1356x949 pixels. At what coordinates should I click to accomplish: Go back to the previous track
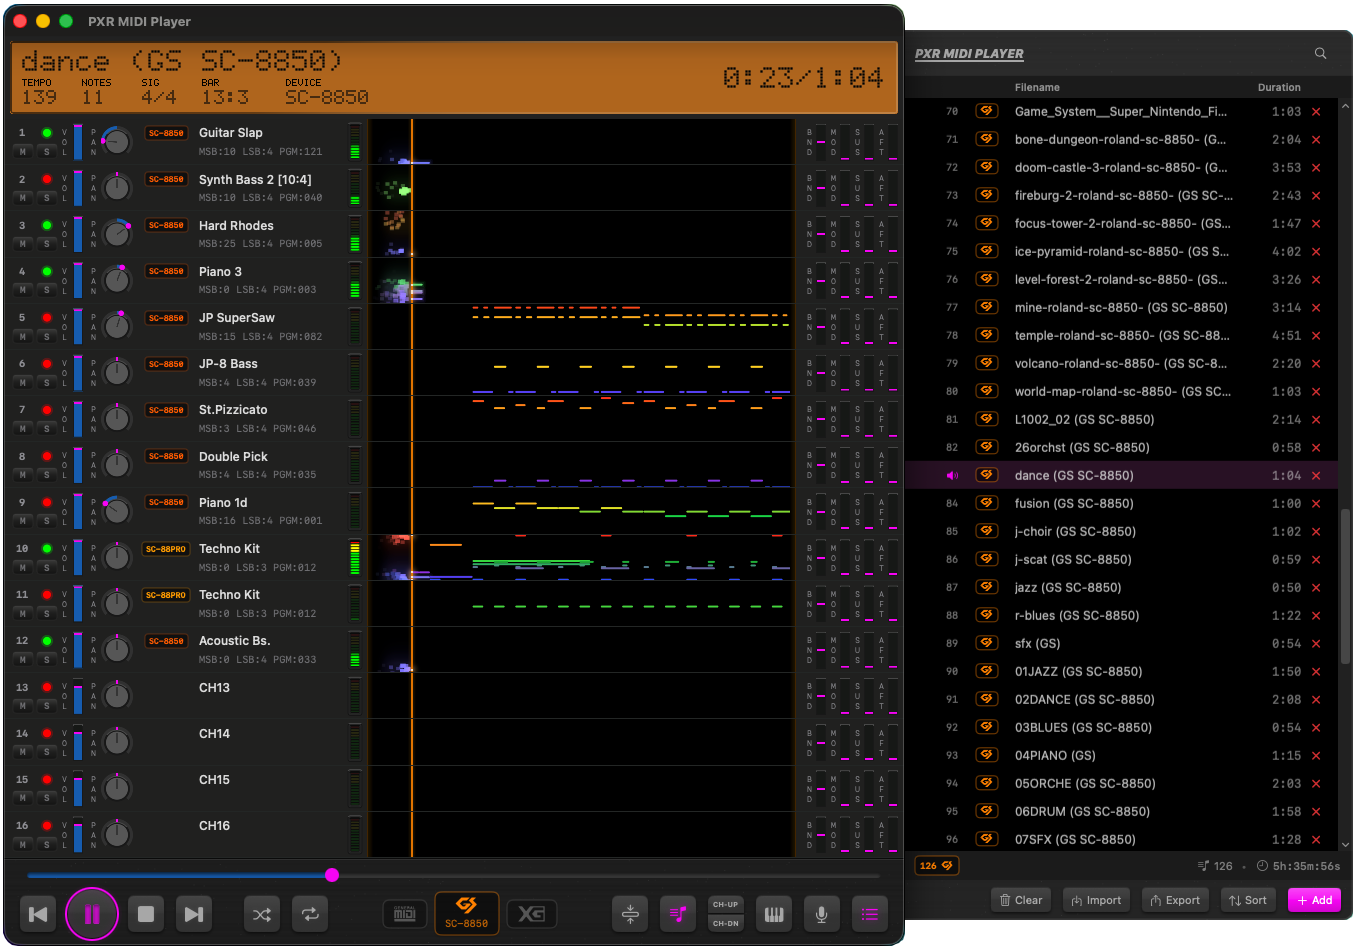[x=39, y=914]
